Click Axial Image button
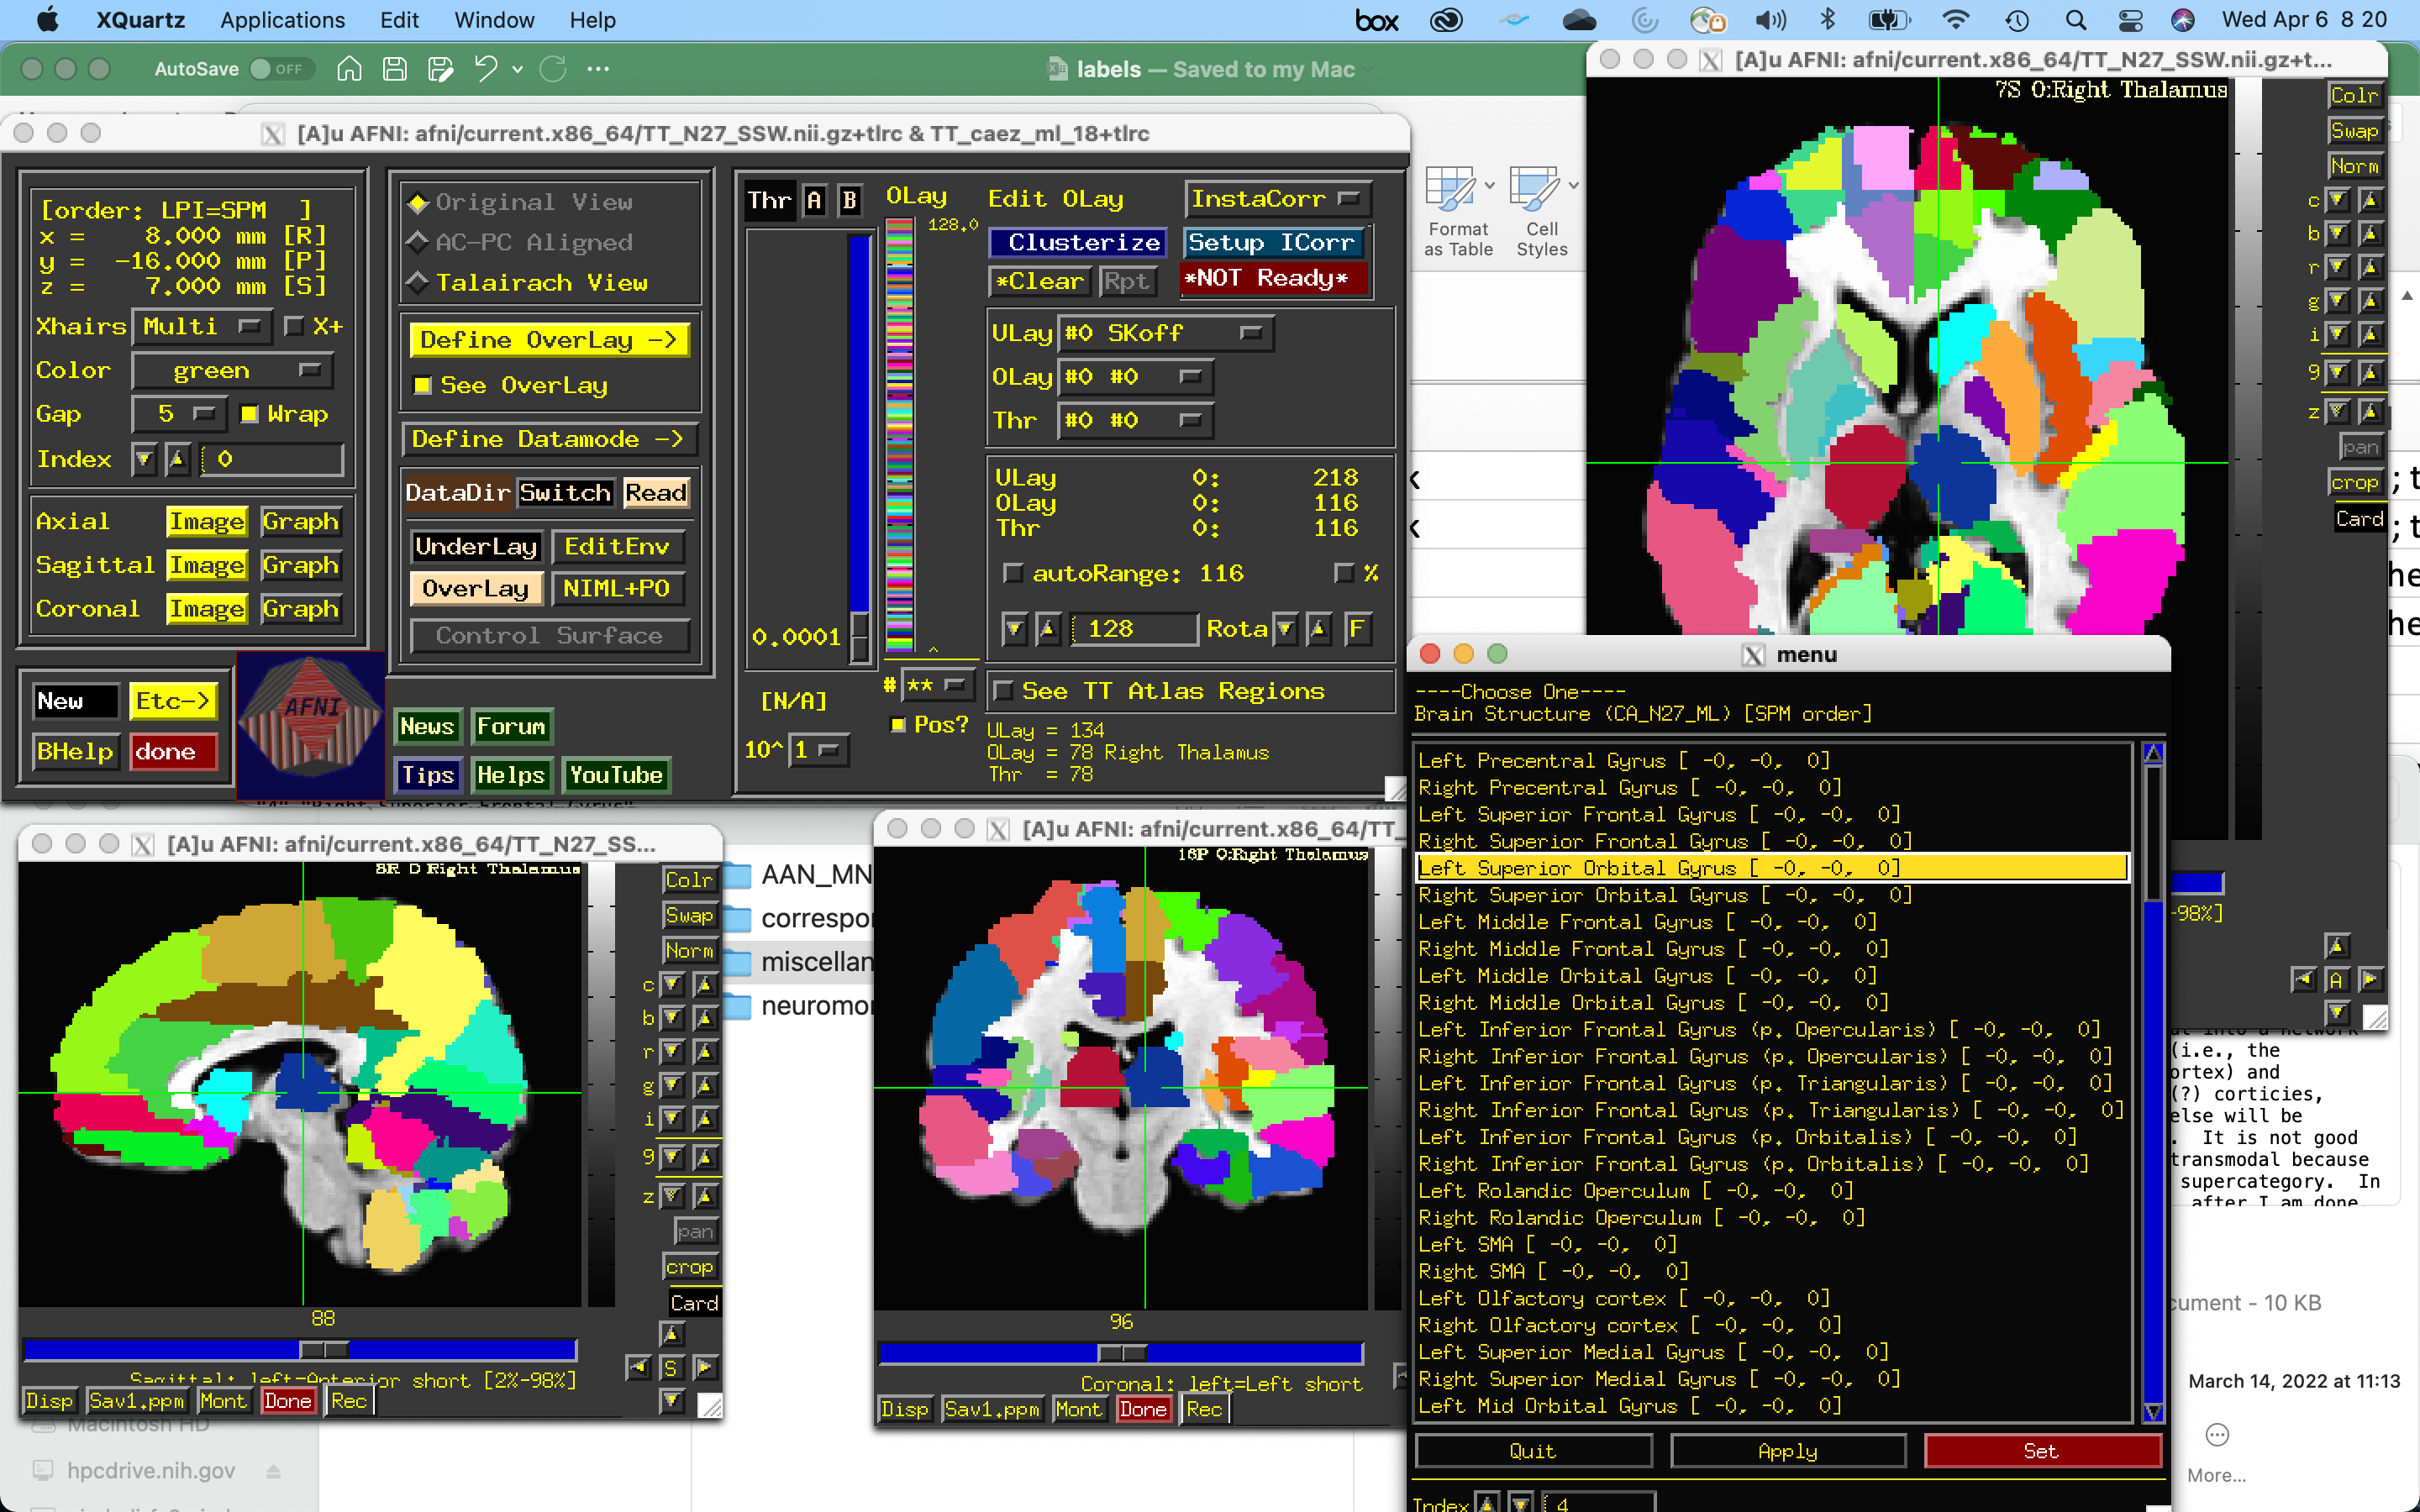Viewport: 2420px width, 1512px height. click(x=206, y=522)
